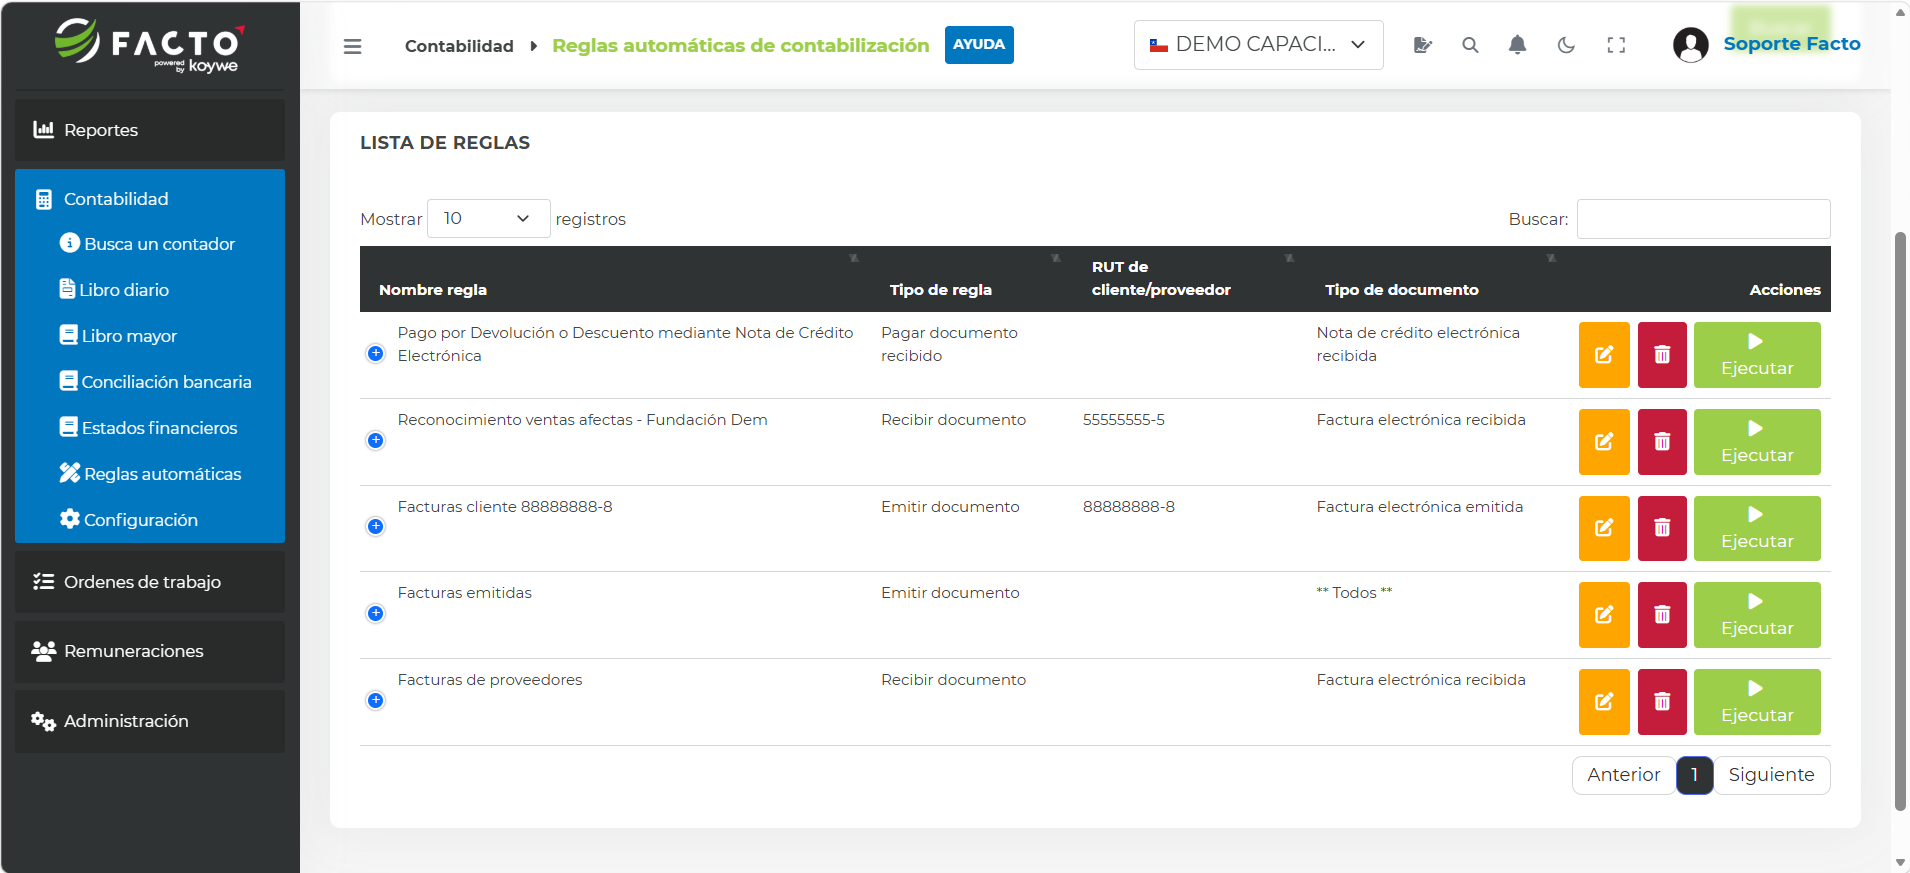1910x873 pixels.
Task: Execute Facturas cliente 88888888-8 rule
Action: coord(1757,528)
